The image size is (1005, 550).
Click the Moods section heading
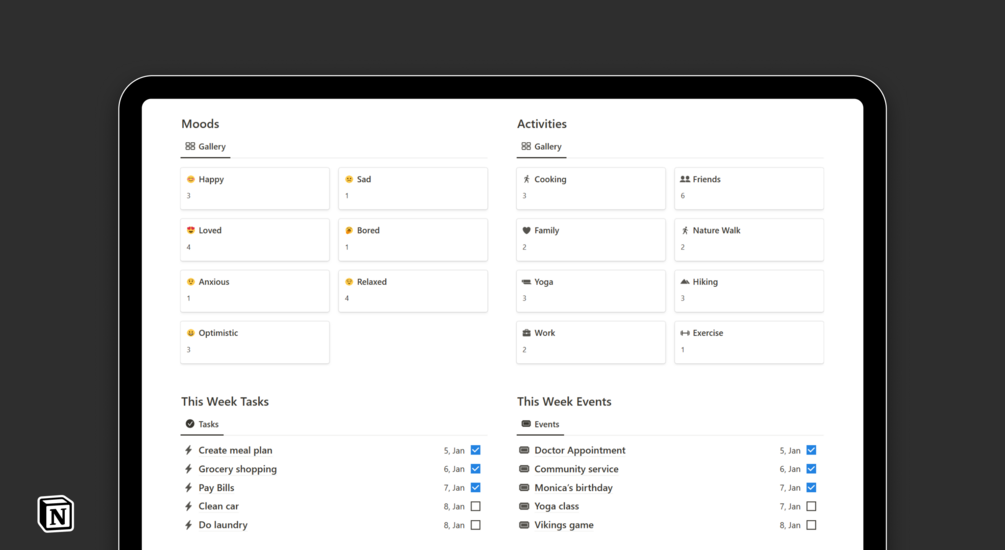tap(200, 124)
